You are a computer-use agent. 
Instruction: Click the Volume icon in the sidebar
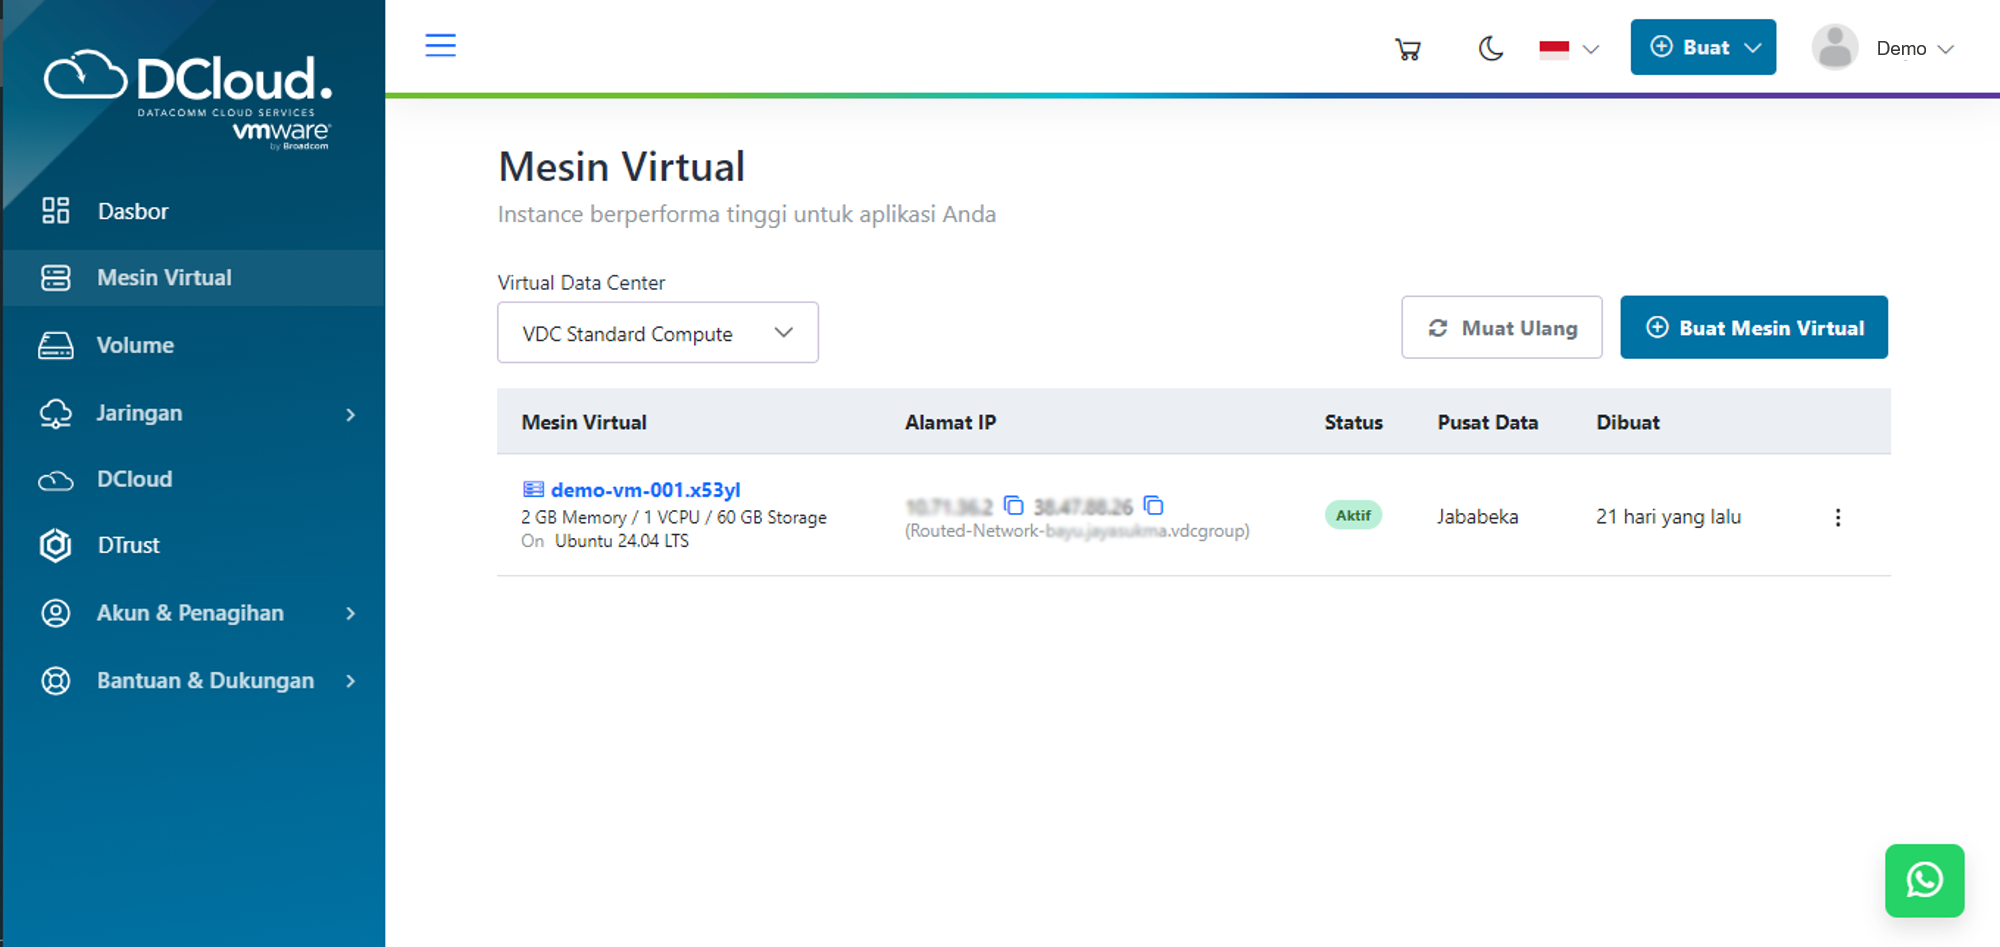pos(55,345)
